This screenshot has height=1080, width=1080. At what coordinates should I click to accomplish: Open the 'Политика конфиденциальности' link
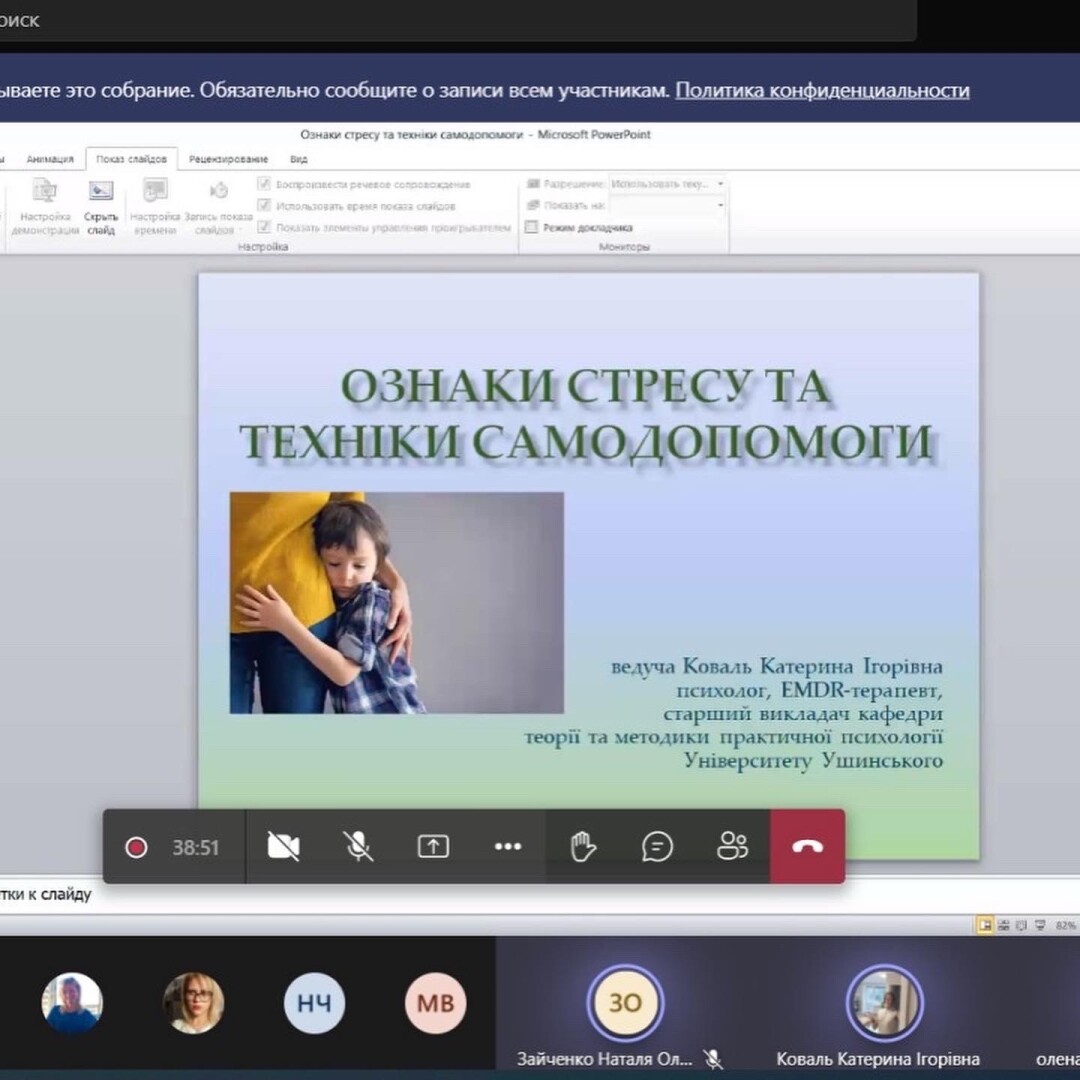click(x=822, y=90)
